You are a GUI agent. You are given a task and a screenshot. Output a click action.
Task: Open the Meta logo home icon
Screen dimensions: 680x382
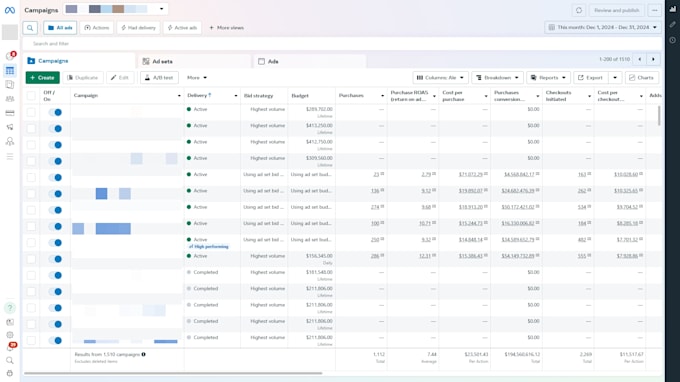pos(10,10)
